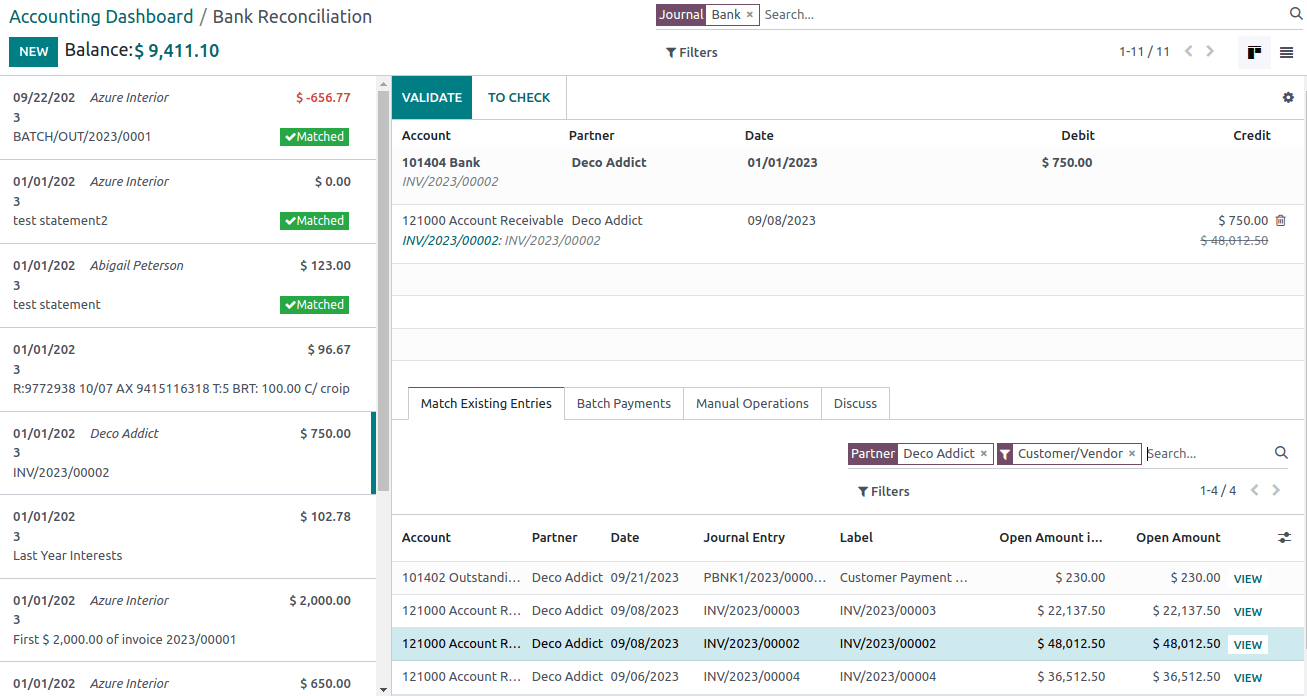Switch to kanban view layout
Screen dimensions: 1307x696
click(x=1253, y=52)
